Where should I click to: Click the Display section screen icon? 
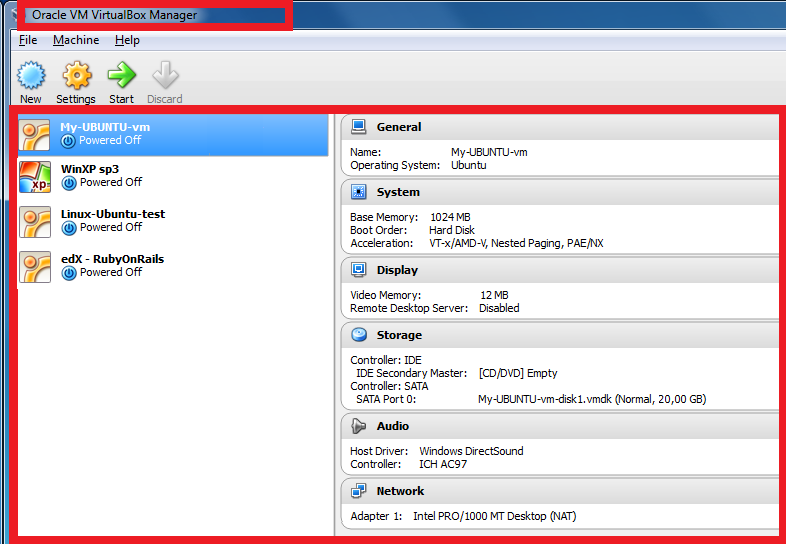pos(358,270)
